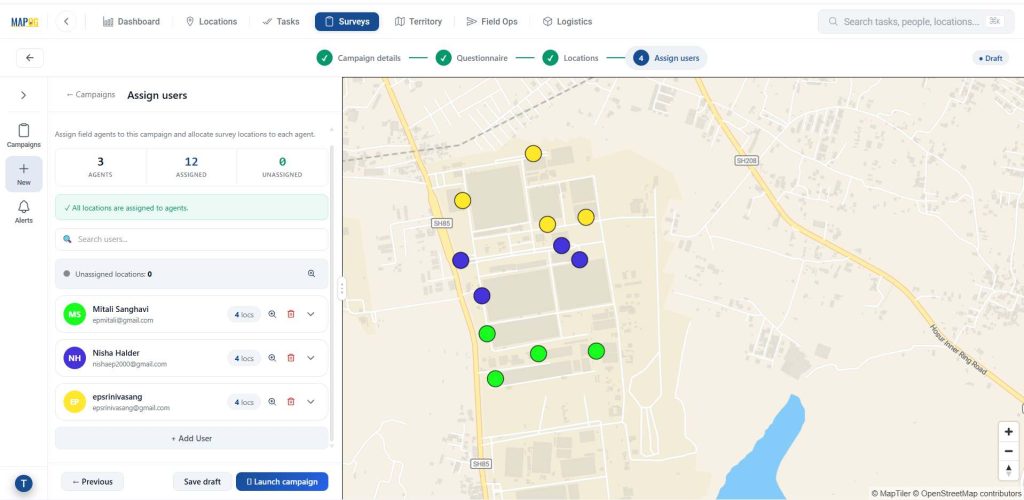Zoom in on the map
This screenshot has width=1024, height=500.
[x=1009, y=431]
